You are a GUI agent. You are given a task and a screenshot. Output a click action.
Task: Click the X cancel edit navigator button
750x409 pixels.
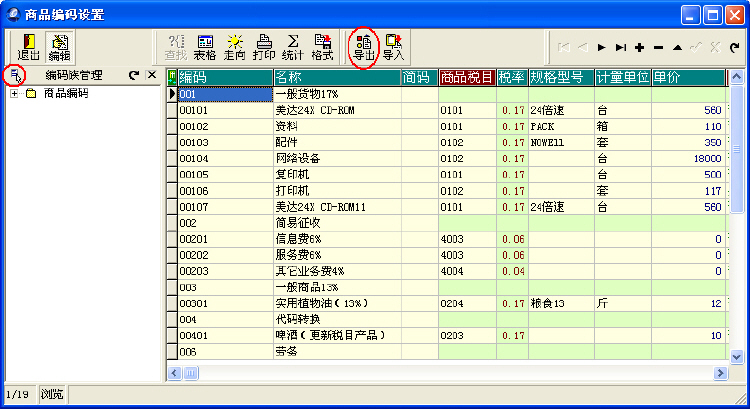[716, 47]
